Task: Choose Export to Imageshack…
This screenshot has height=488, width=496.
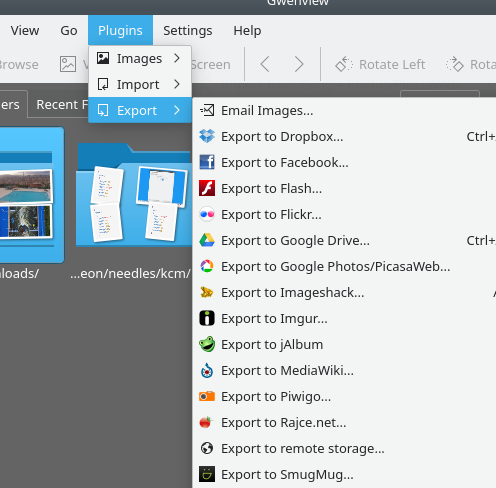Action: click(344, 292)
